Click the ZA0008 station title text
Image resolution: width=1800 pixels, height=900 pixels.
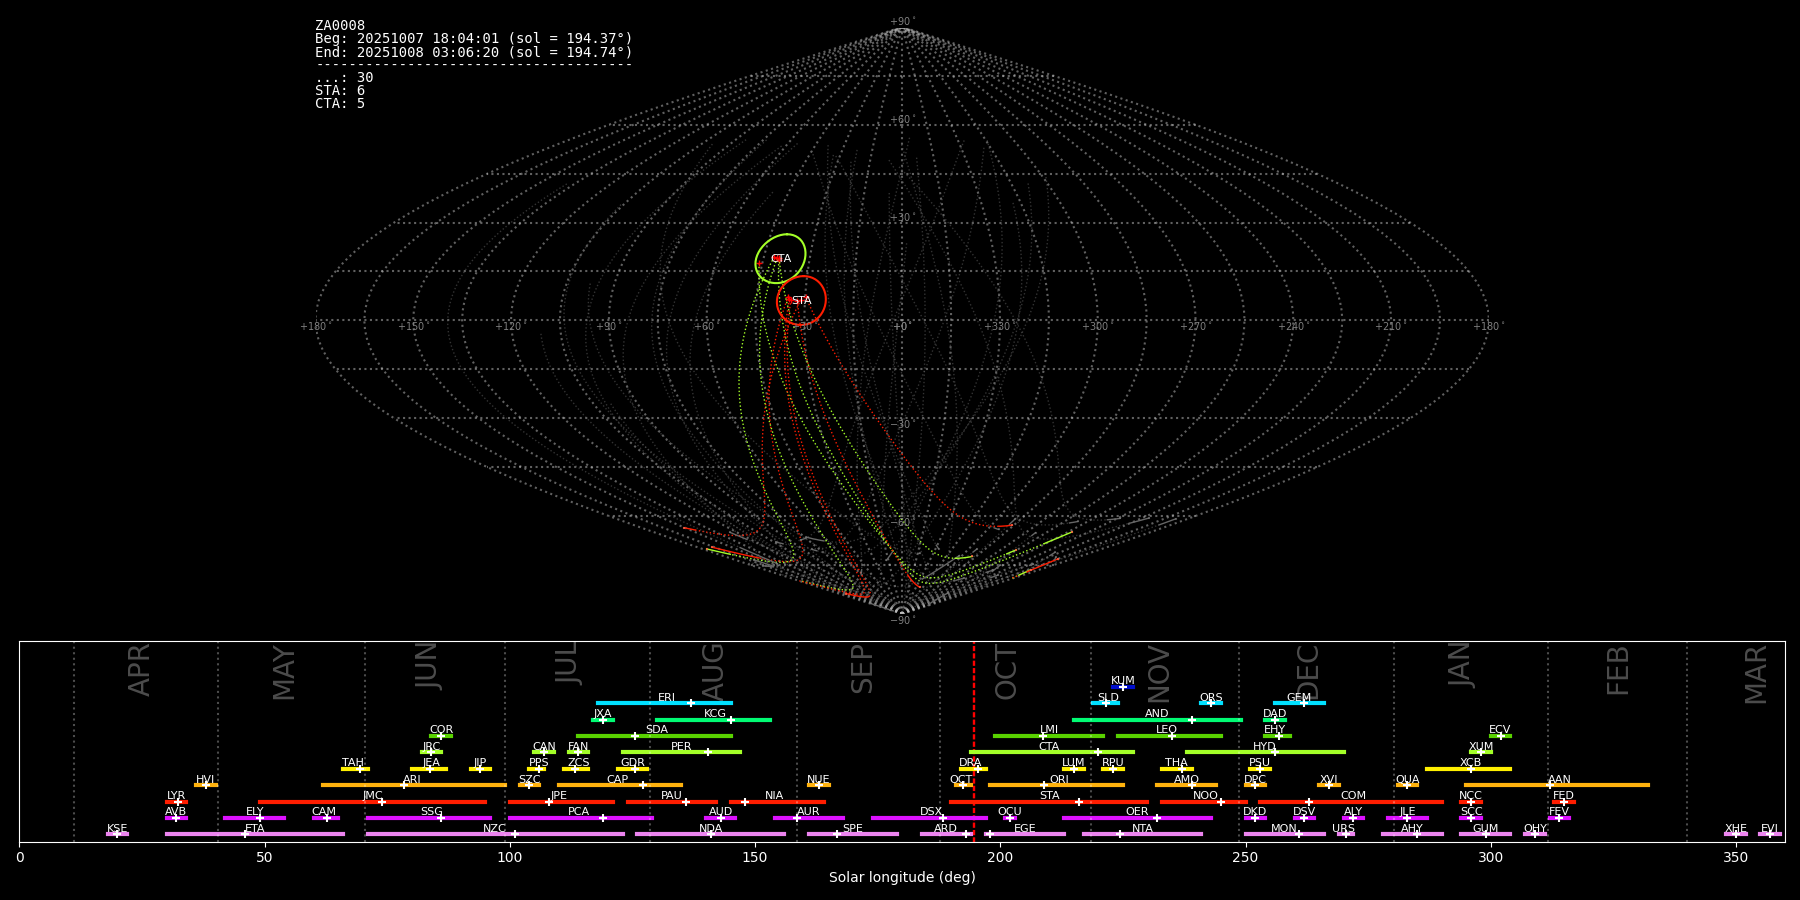click(x=340, y=26)
